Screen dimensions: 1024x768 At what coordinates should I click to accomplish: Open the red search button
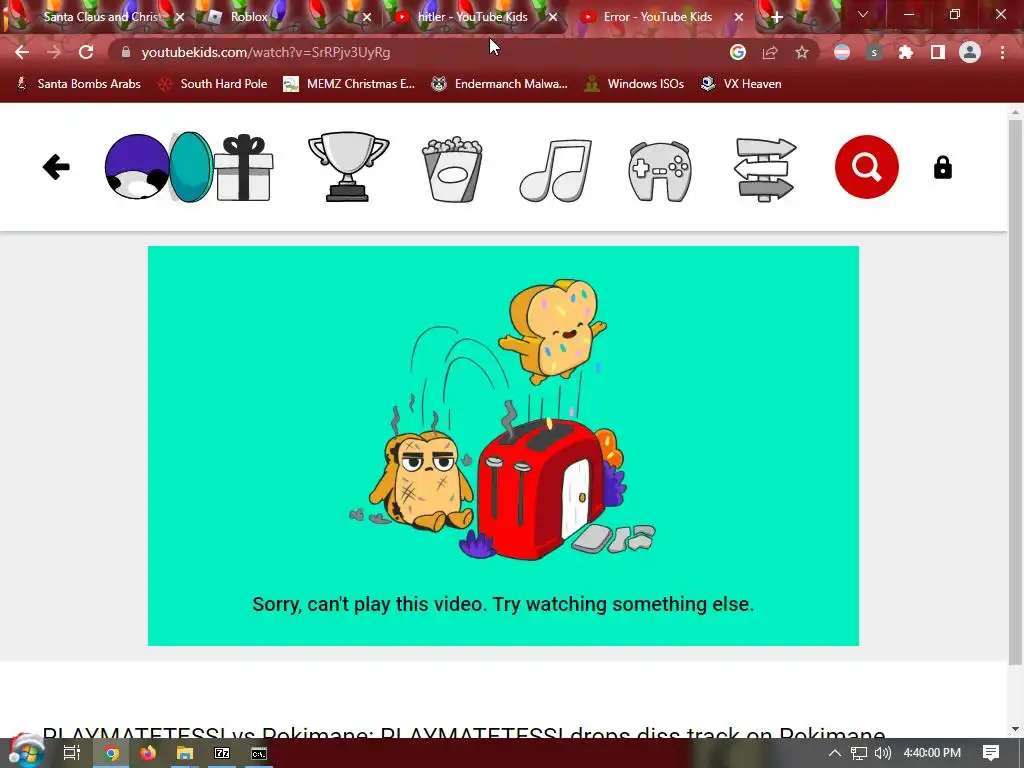click(867, 167)
